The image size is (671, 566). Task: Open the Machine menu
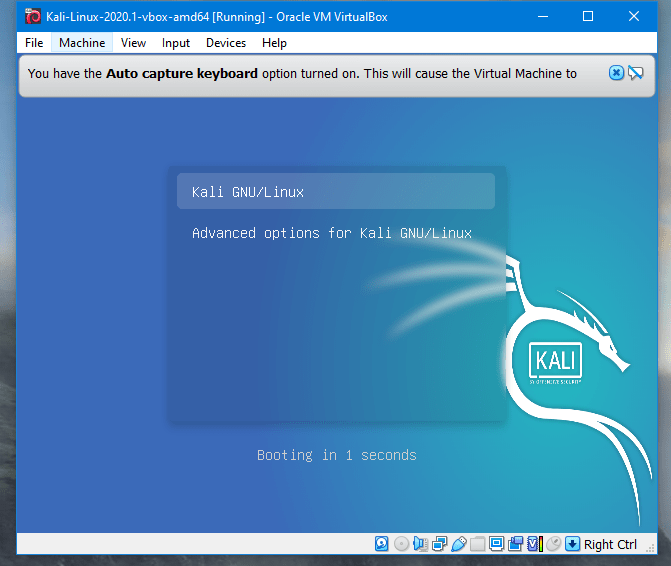tap(82, 43)
